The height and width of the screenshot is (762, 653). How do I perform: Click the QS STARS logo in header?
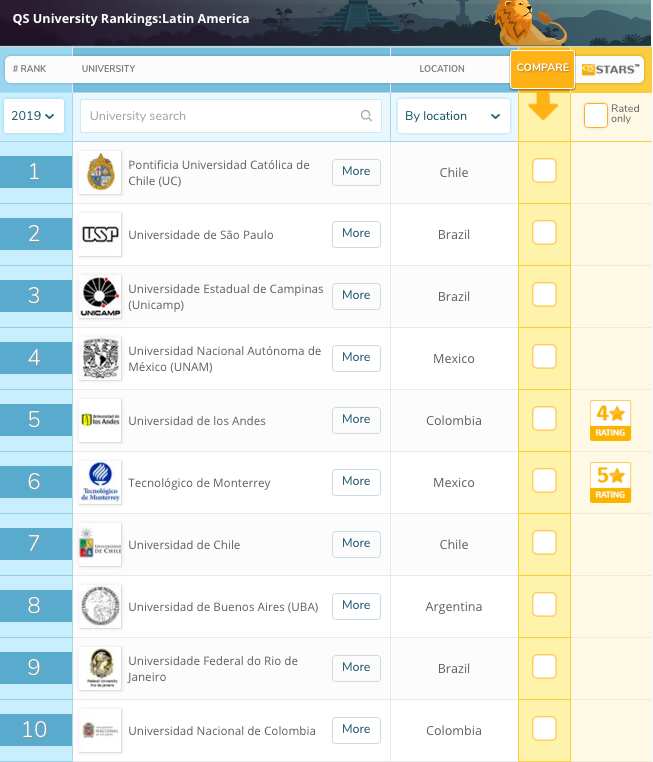point(610,69)
